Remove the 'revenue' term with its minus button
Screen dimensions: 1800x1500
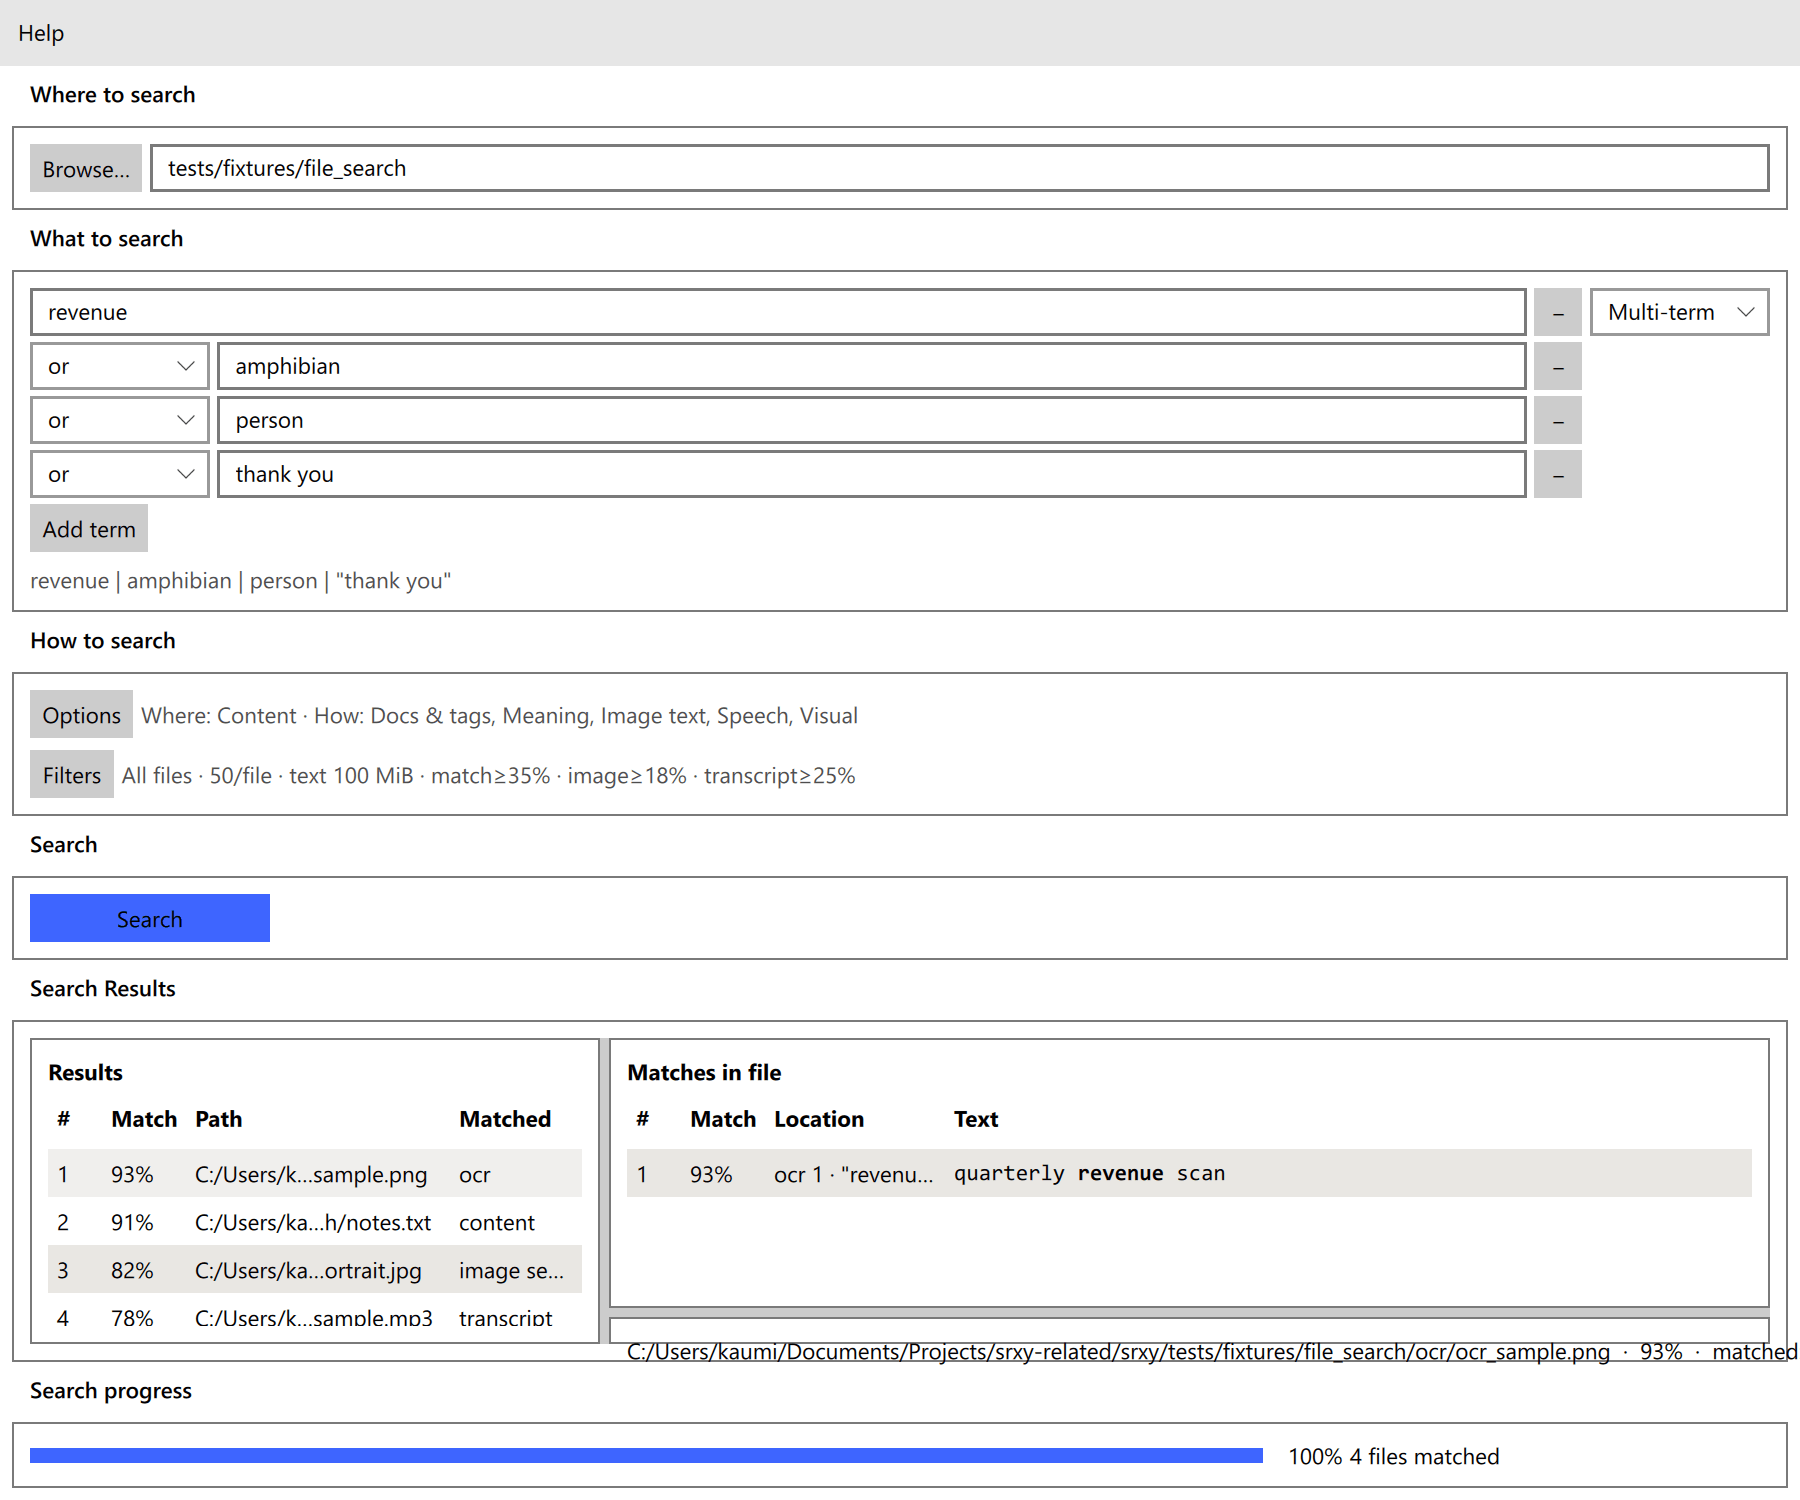click(1558, 312)
